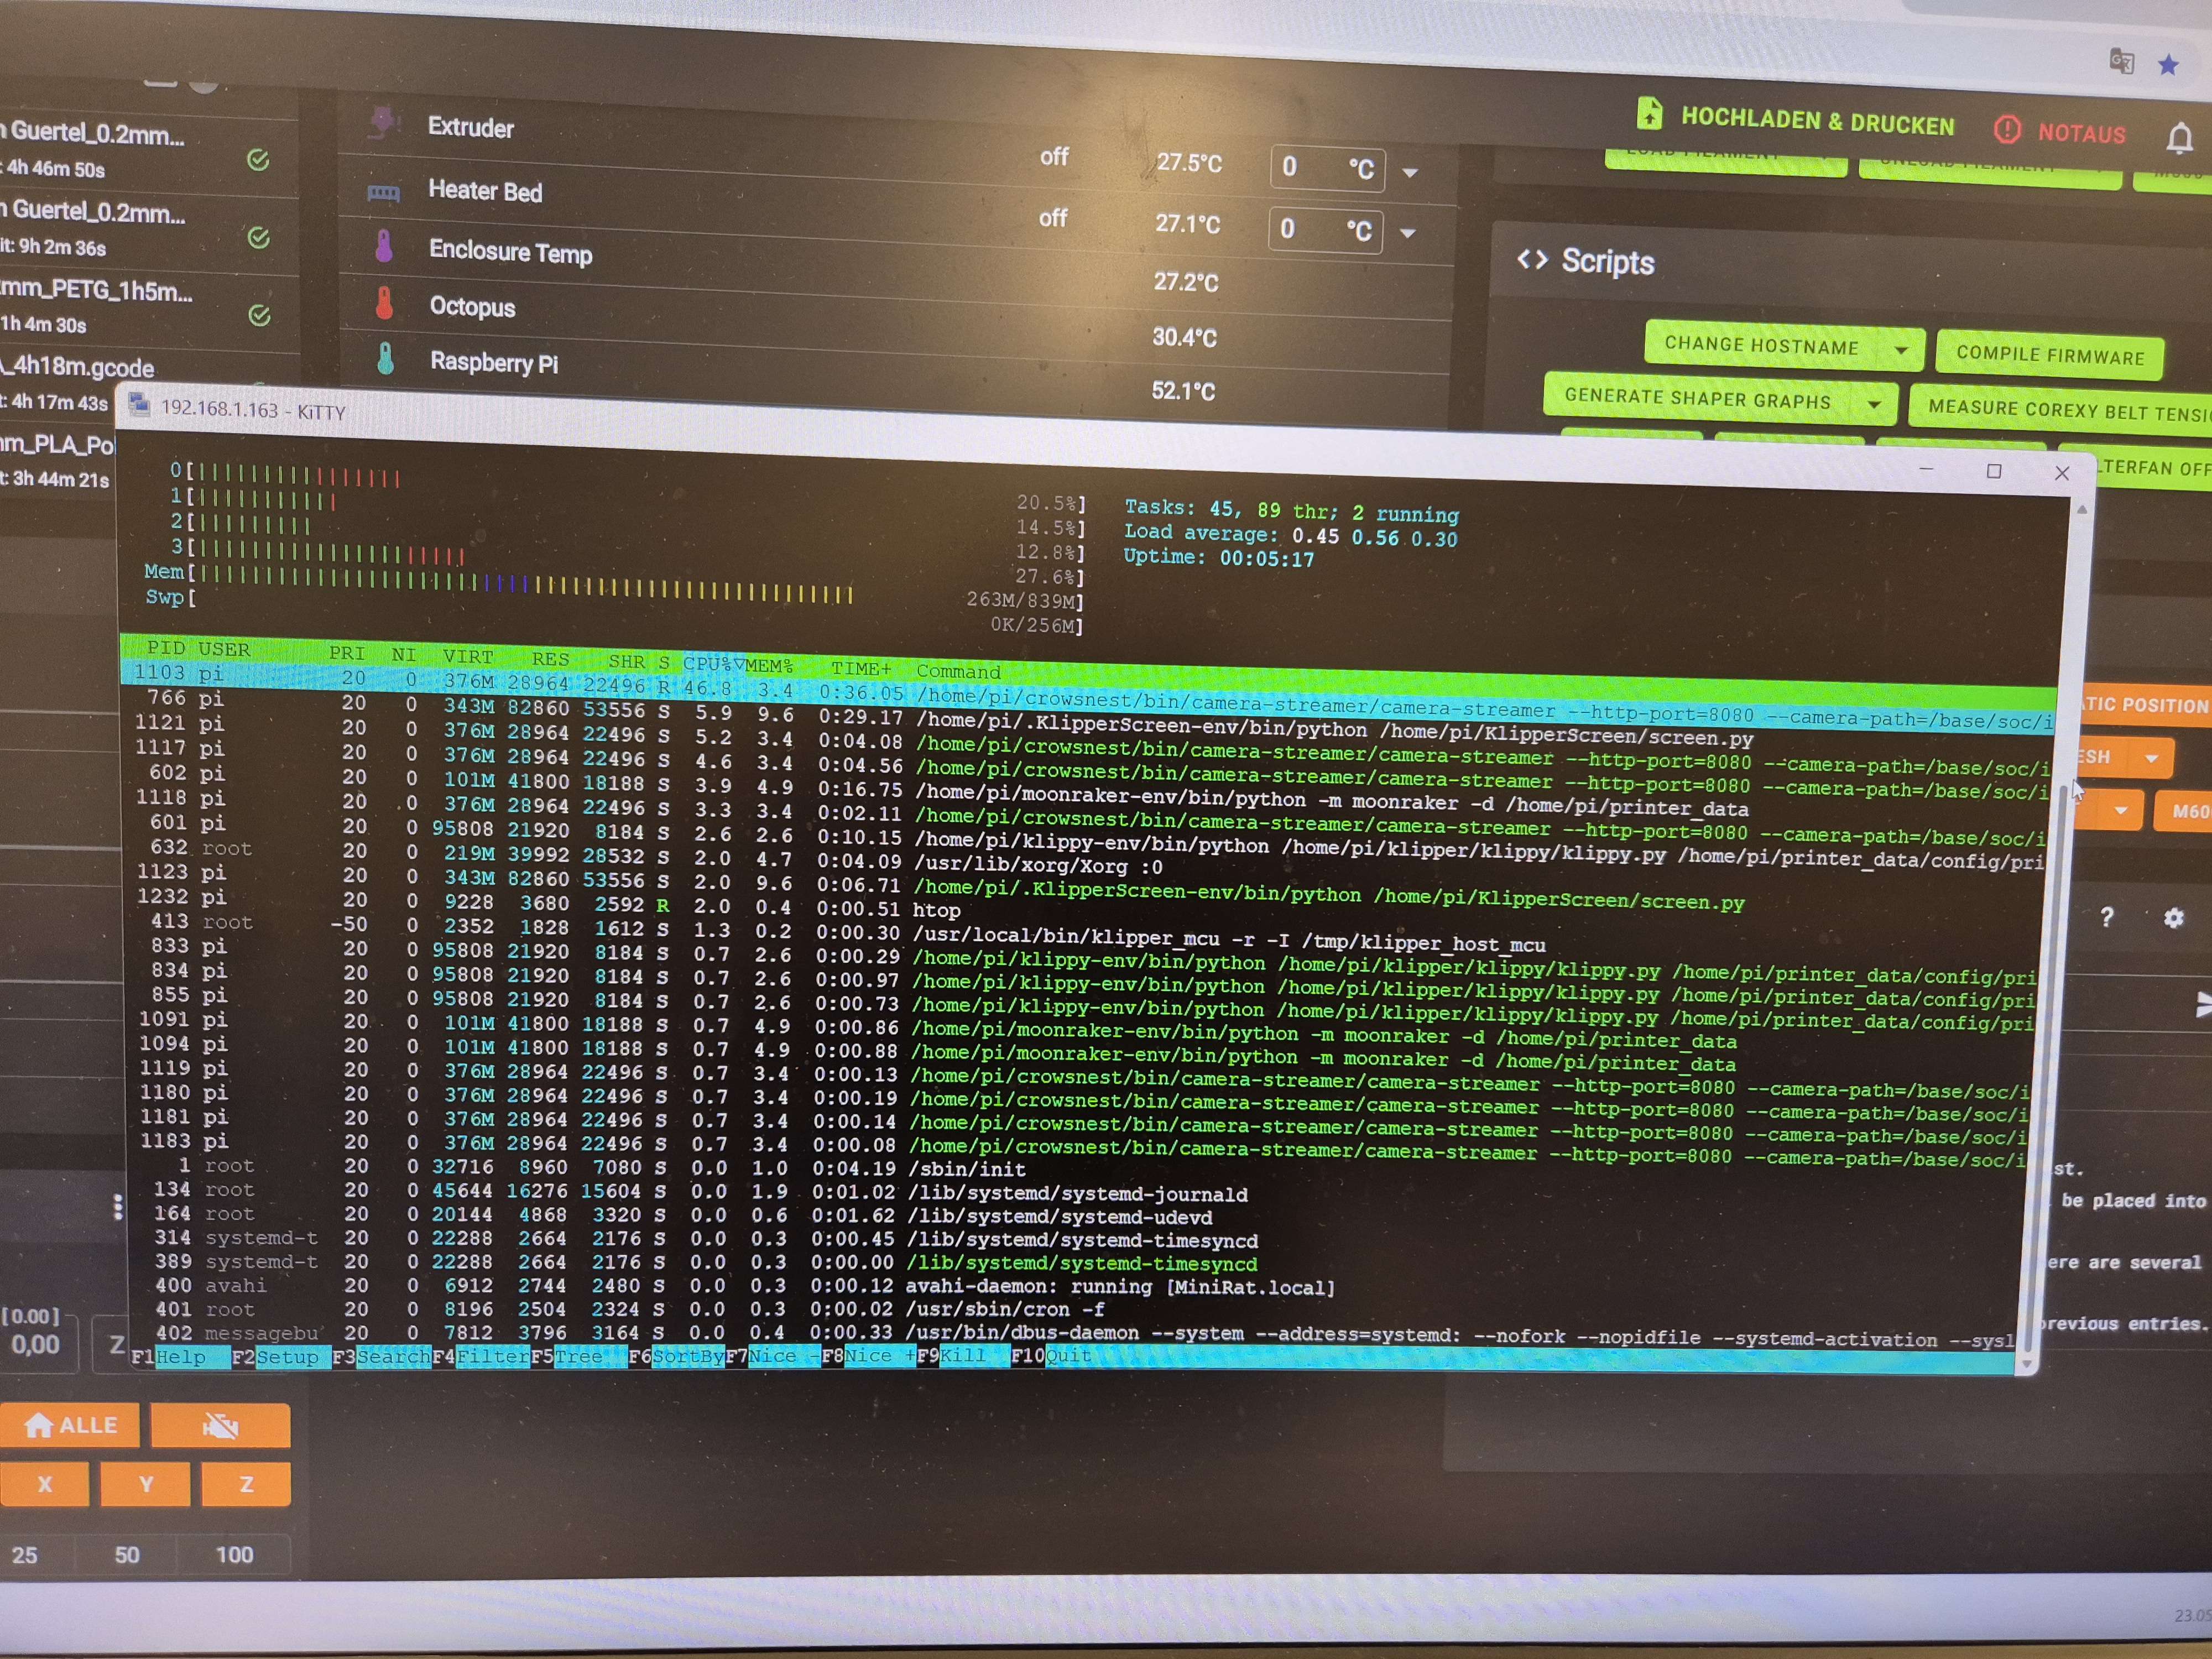
Task: Open Heater Bed temperature preset dropdown
Action: coord(1408,234)
